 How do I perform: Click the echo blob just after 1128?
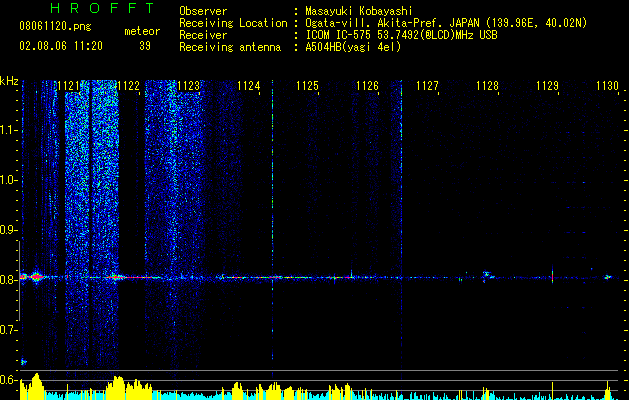click(x=487, y=275)
